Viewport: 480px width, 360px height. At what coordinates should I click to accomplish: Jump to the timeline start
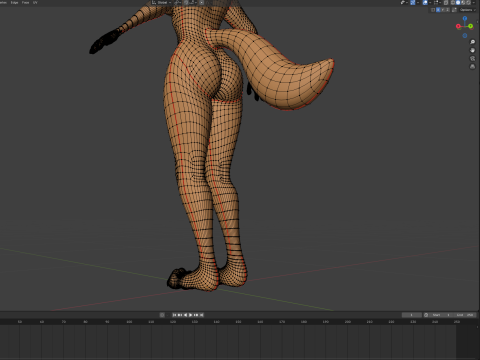pos(174,315)
